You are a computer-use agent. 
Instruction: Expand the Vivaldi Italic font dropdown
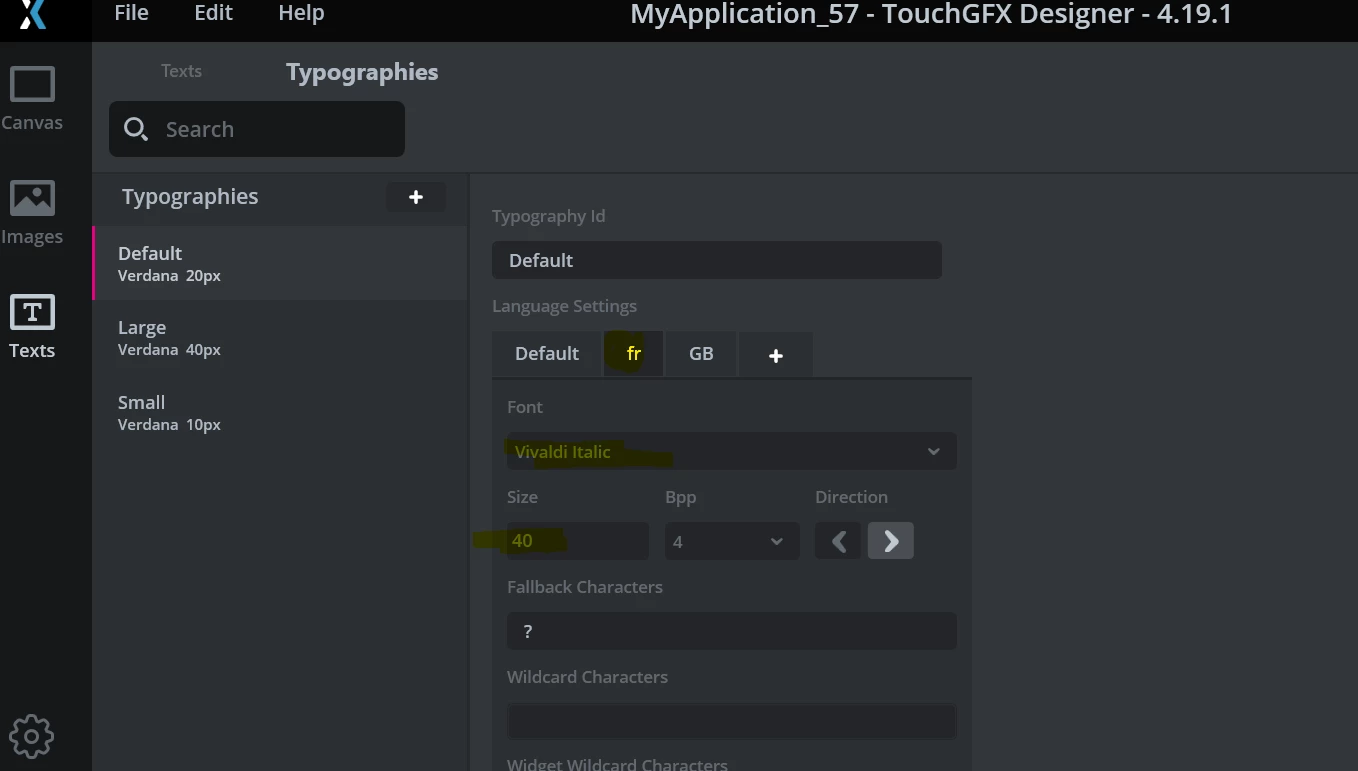732,451
